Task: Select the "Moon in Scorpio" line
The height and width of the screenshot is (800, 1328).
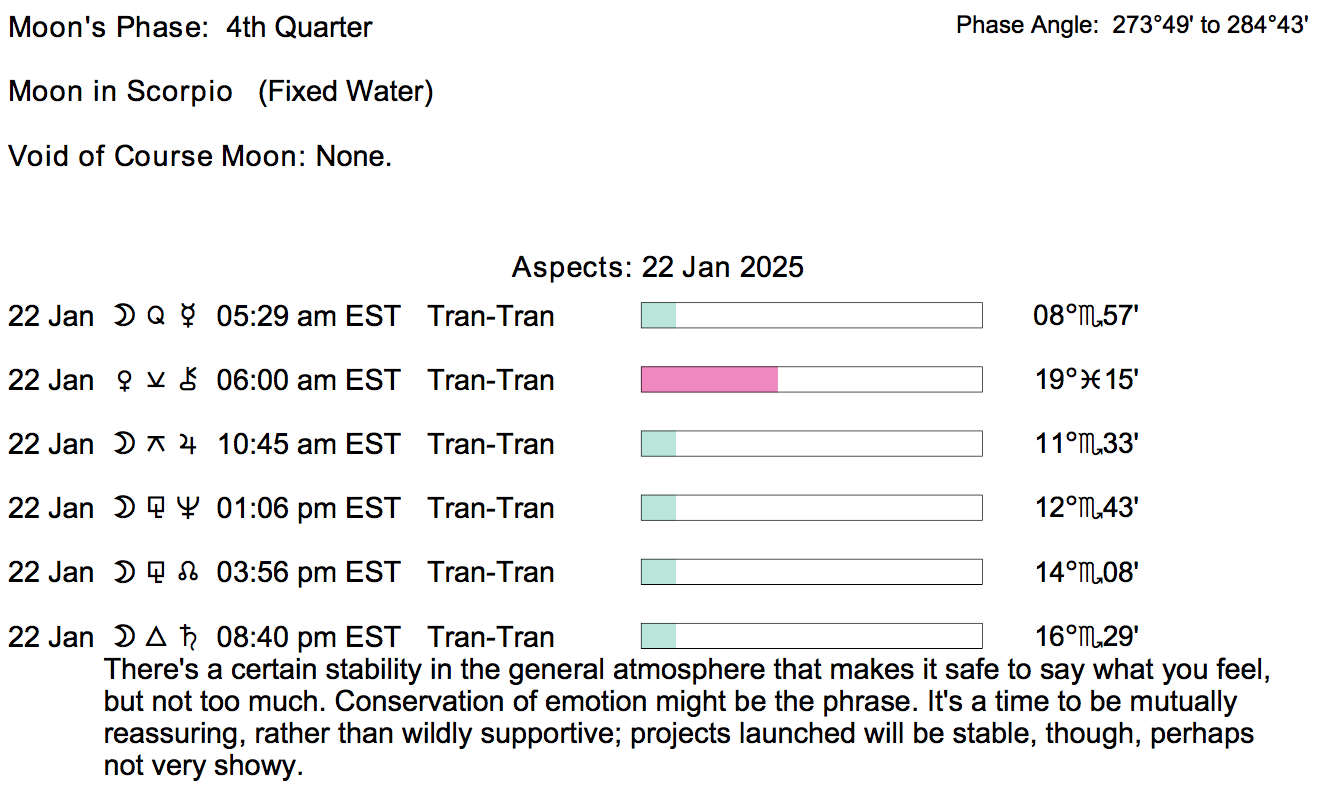Action: (220, 93)
